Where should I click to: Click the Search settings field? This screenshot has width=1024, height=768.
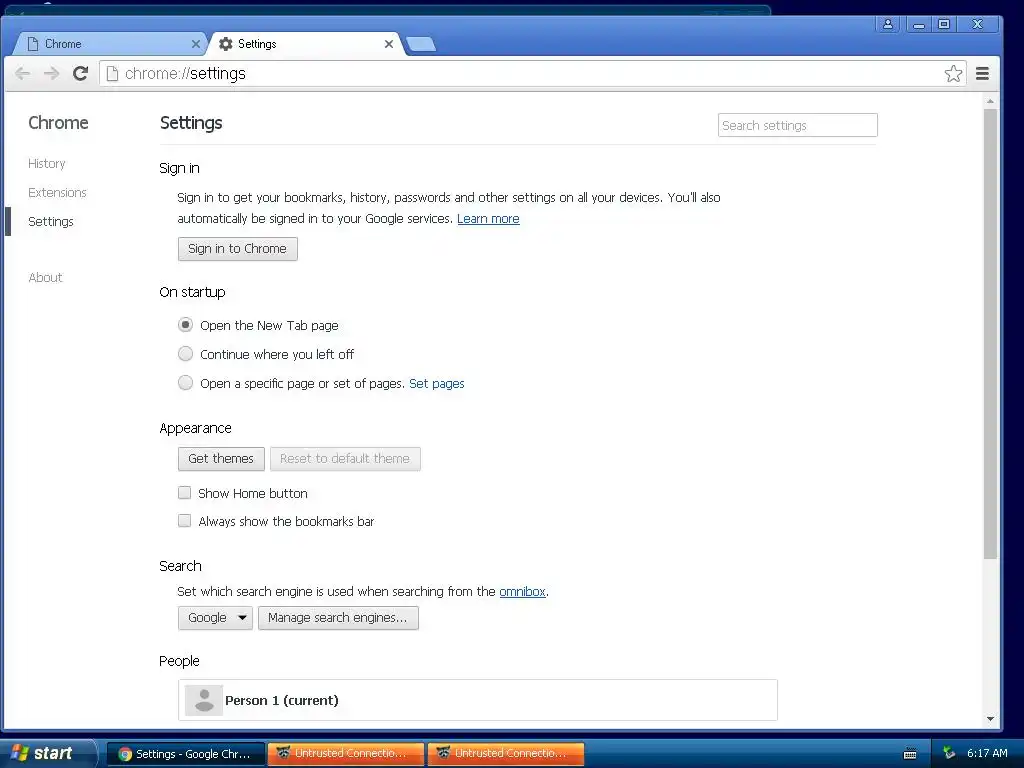coord(797,125)
